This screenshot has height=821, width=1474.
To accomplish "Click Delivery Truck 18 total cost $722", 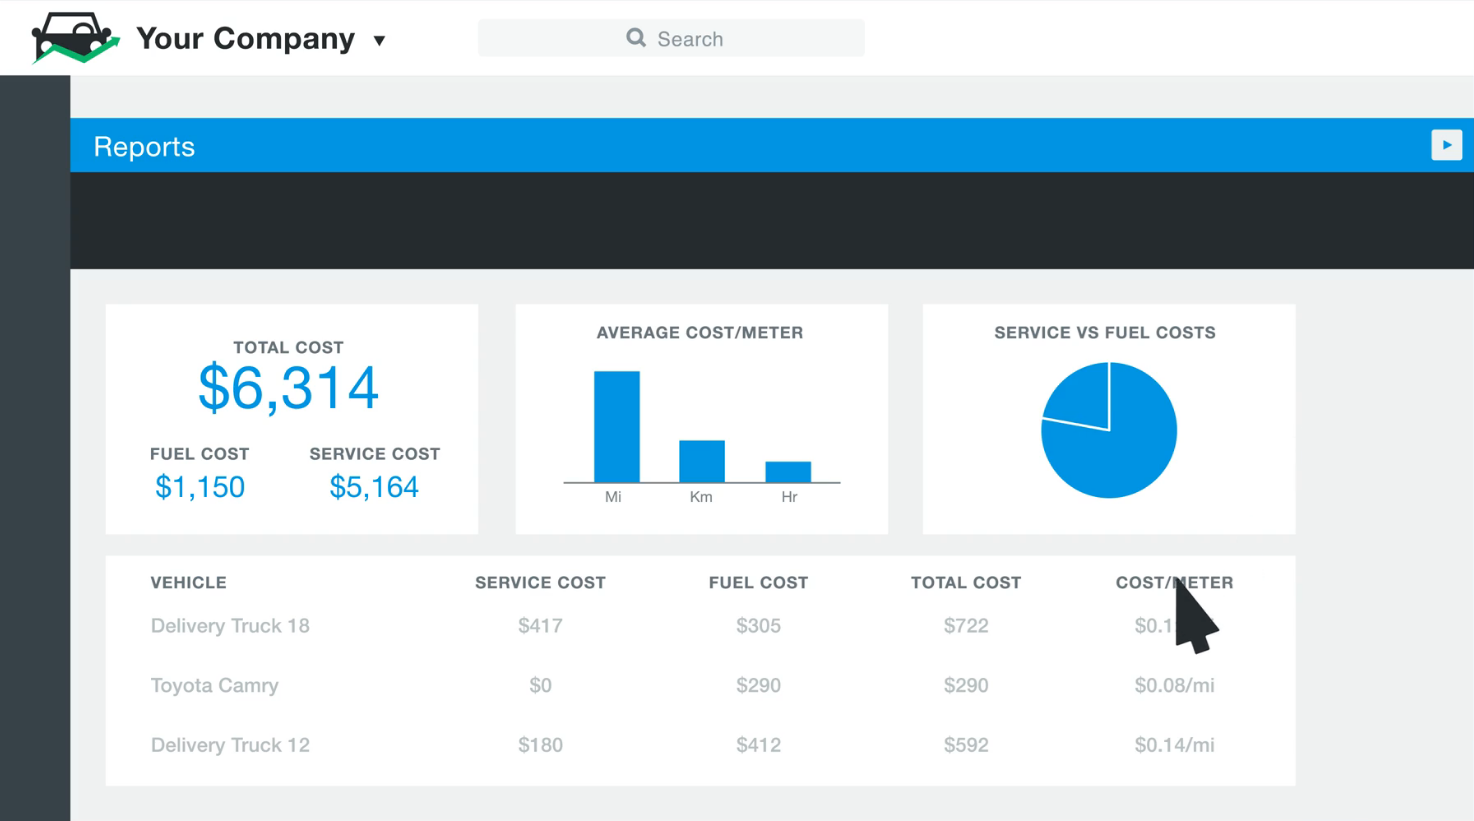I will click(x=966, y=626).
